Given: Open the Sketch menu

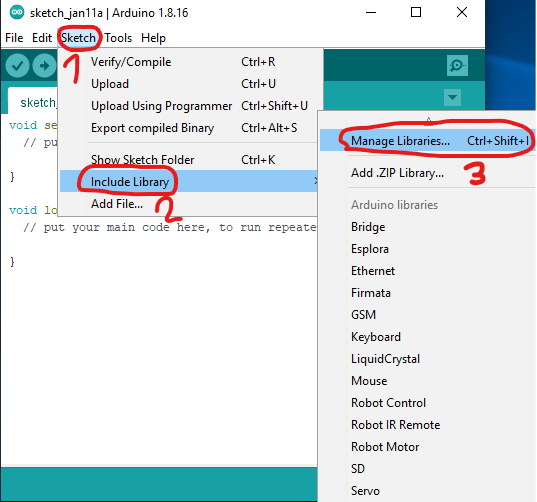Looking at the screenshot, I should coord(78,38).
